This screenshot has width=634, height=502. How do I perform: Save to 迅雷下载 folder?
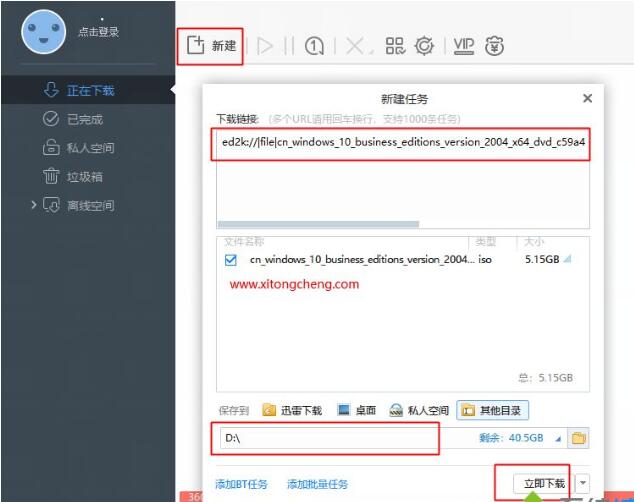click(292, 410)
